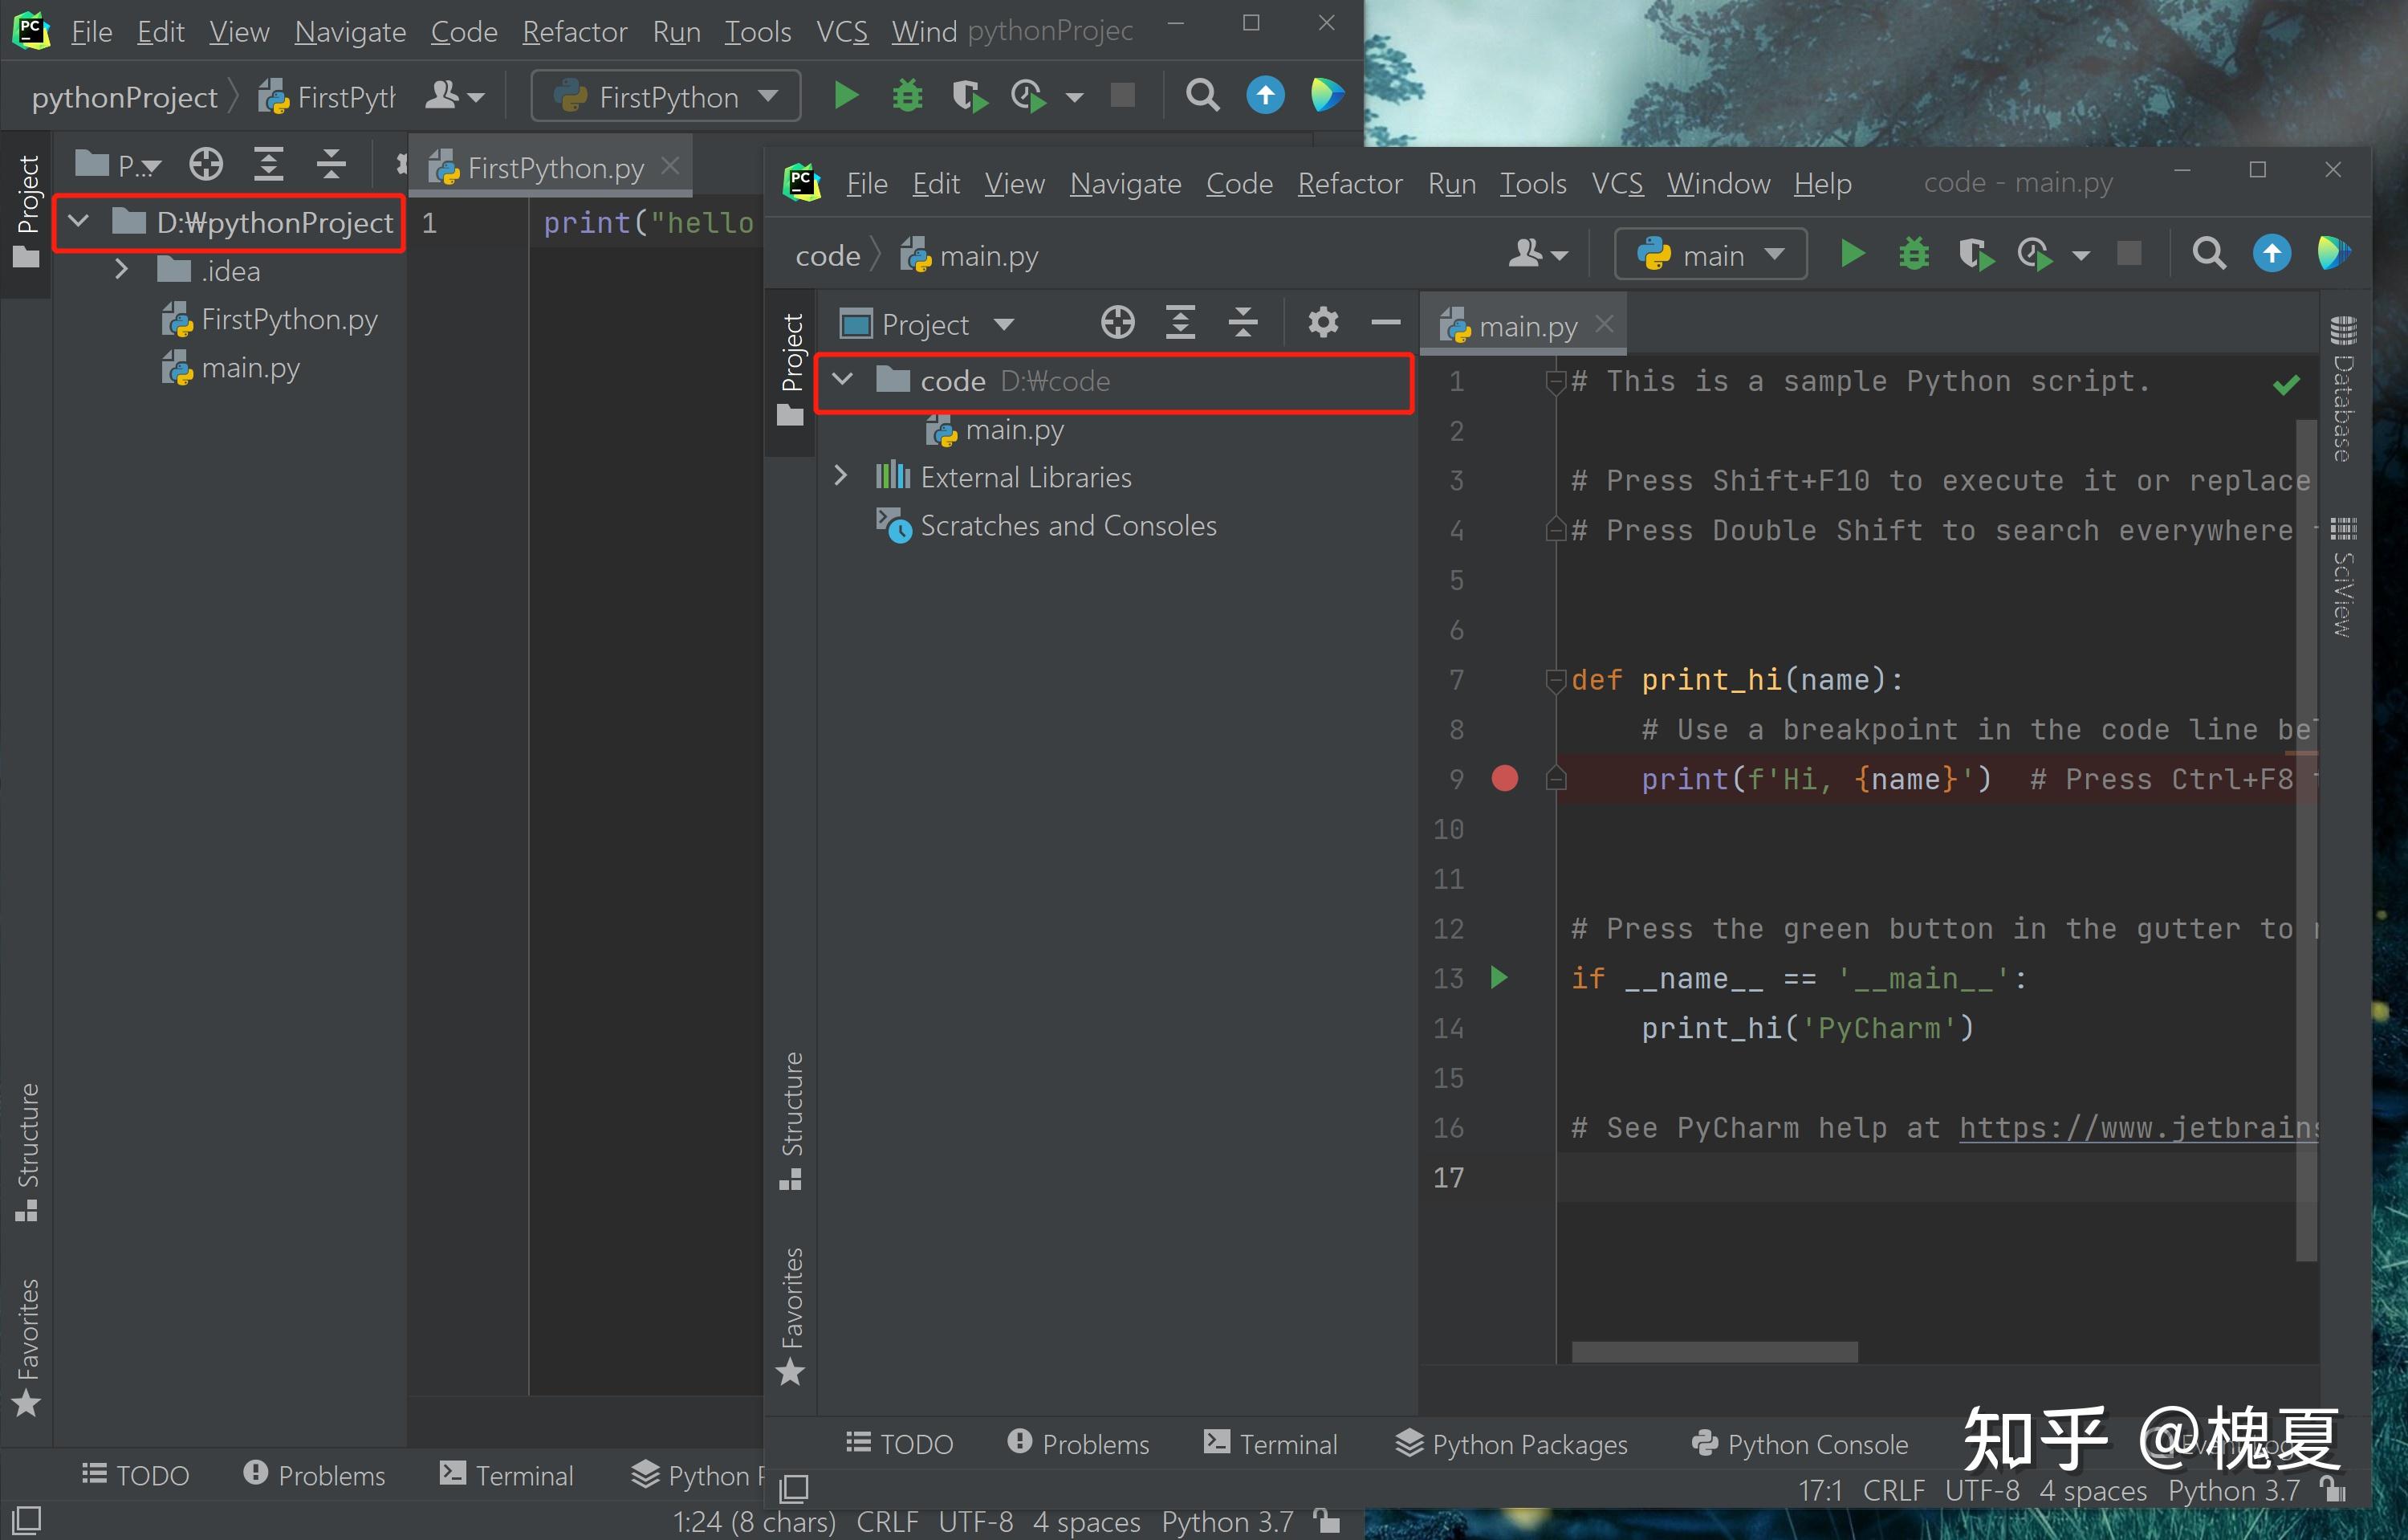Screen dimensions: 2408x1540
Task: Click CRLF line separator in front status bar
Action: pos(1893,1490)
